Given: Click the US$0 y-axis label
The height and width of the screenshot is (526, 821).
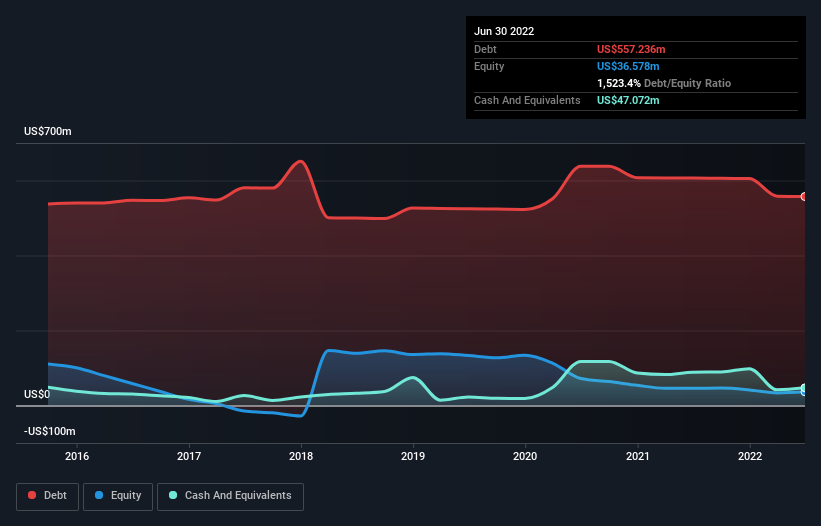Looking at the screenshot, I should tap(37, 394).
